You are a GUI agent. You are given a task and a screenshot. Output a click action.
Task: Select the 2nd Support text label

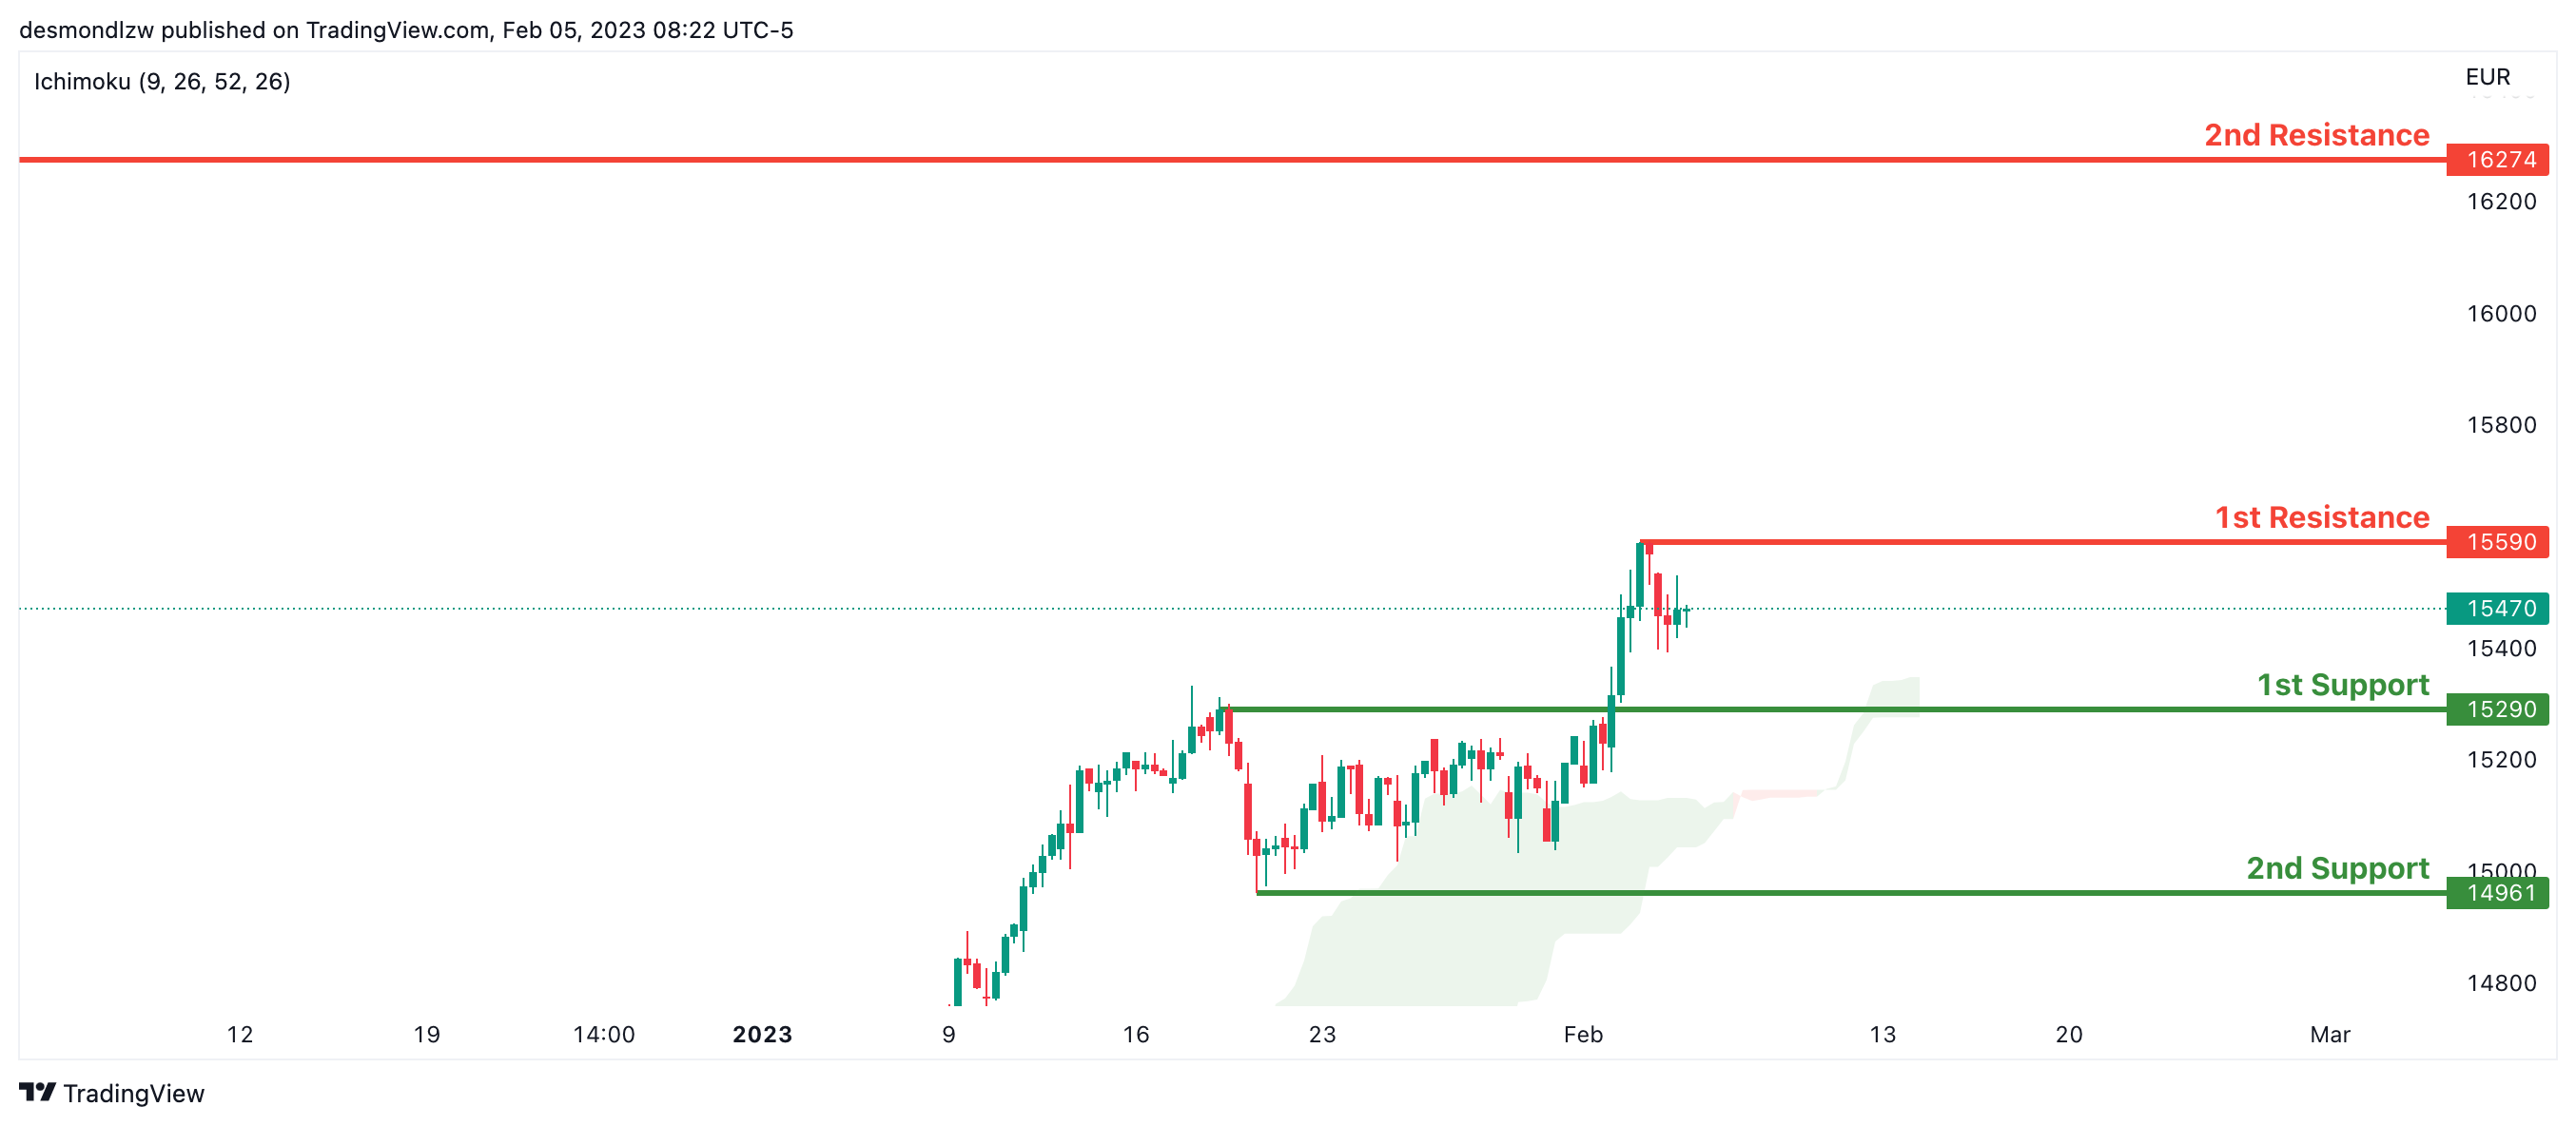(x=2337, y=868)
